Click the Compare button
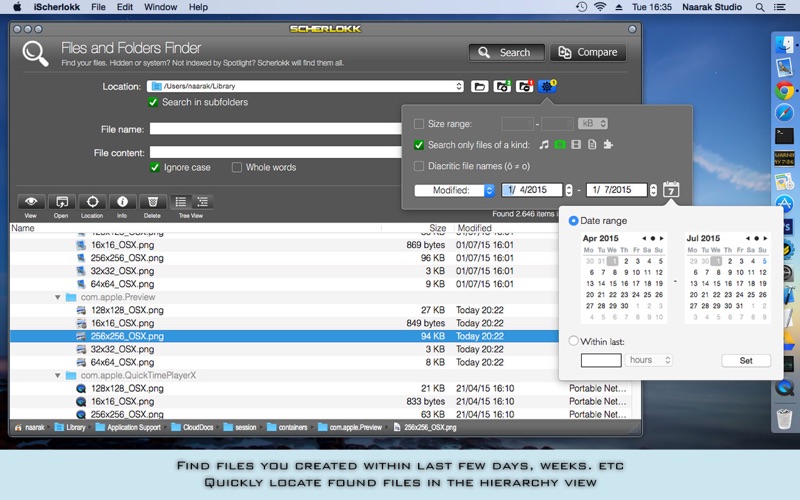The width and height of the screenshot is (800, 500). (588, 53)
